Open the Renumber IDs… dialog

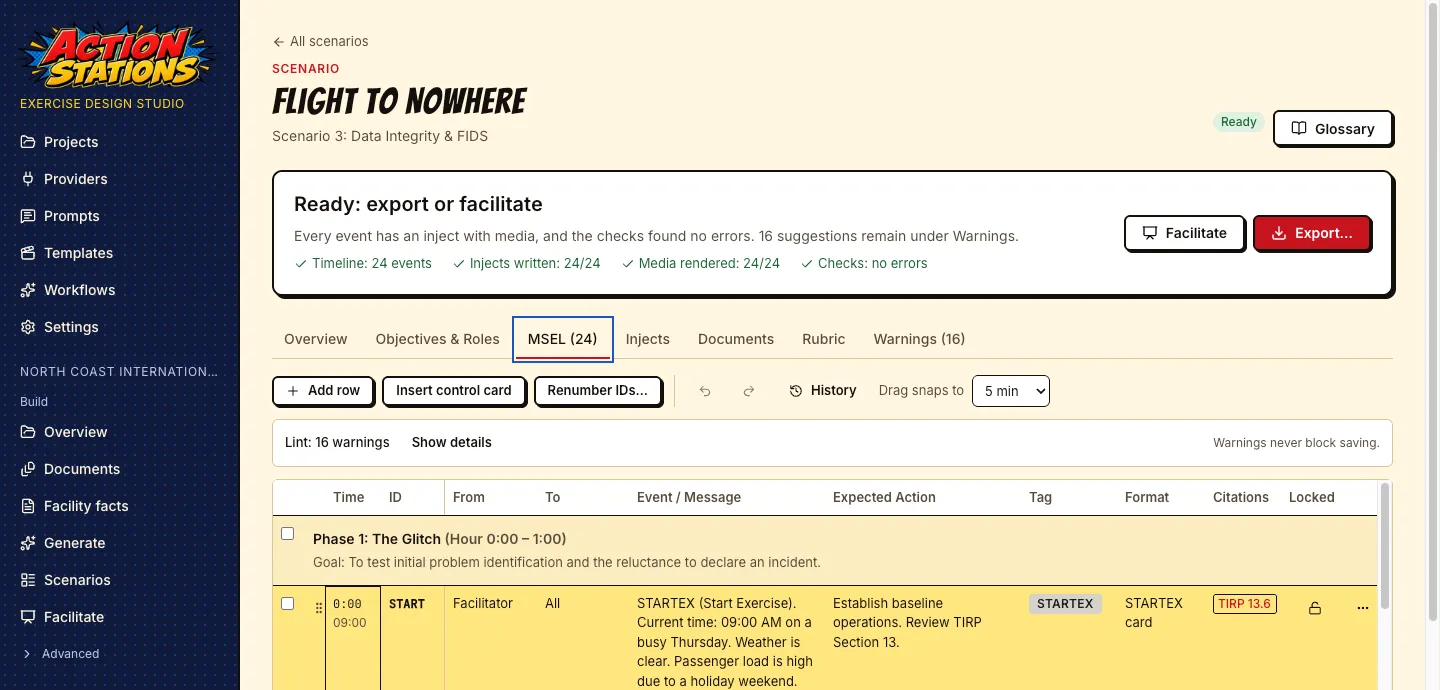[x=598, y=391]
